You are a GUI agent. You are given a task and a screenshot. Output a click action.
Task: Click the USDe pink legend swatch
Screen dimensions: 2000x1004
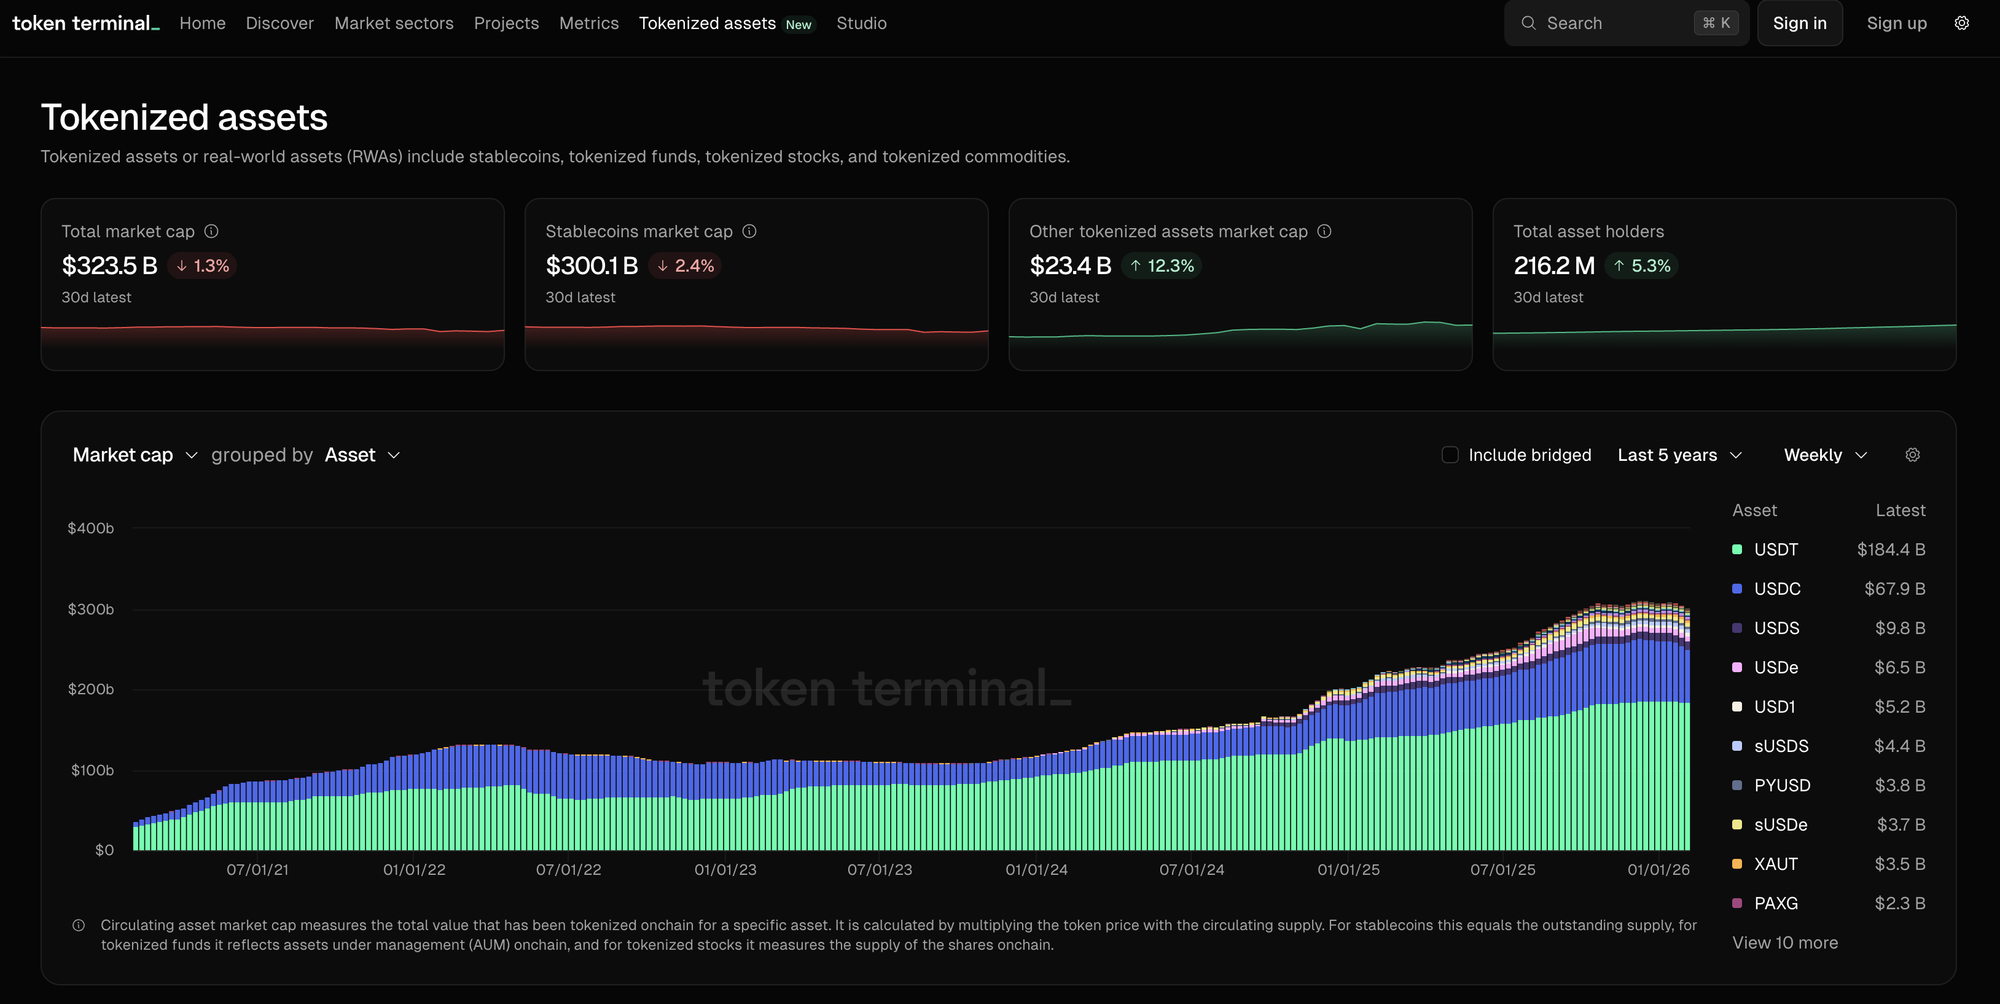[x=1737, y=667]
